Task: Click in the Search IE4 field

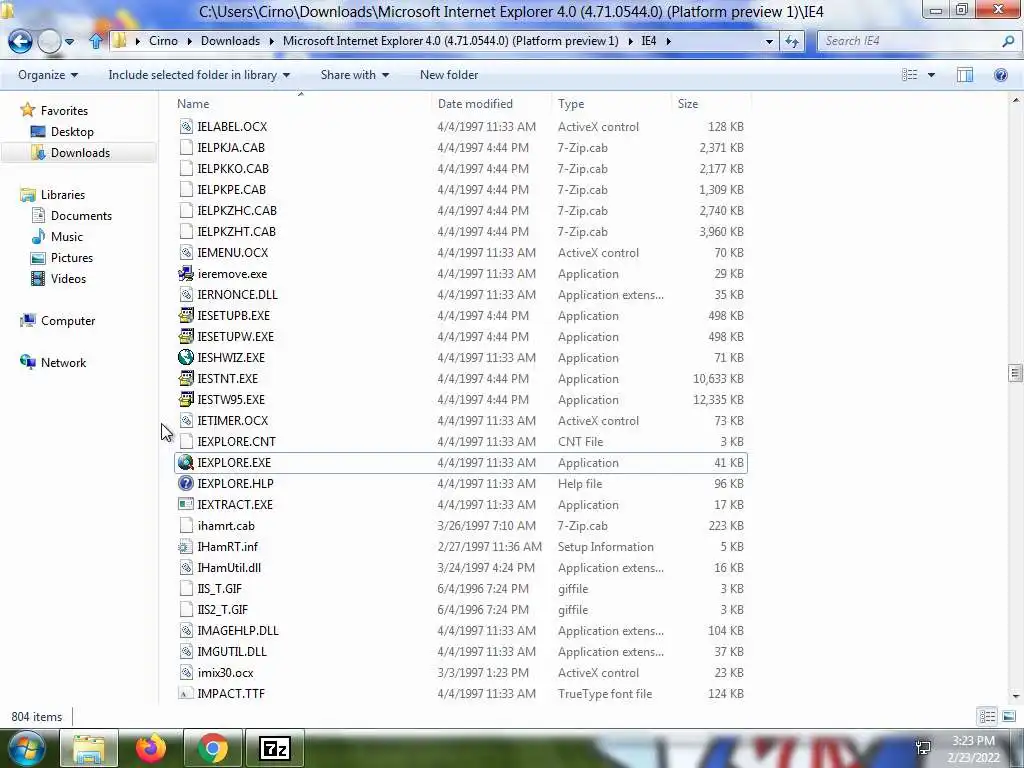Action: (910, 41)
